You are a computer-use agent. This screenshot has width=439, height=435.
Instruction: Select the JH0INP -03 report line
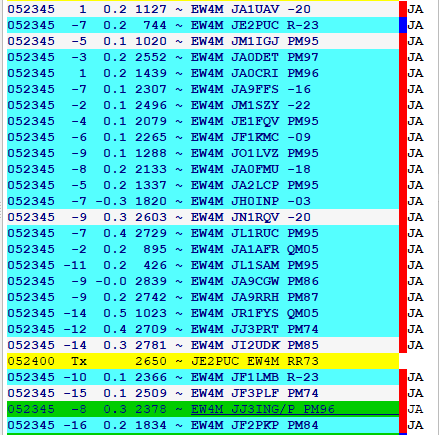pyautogui.click(x=203, y=201)
